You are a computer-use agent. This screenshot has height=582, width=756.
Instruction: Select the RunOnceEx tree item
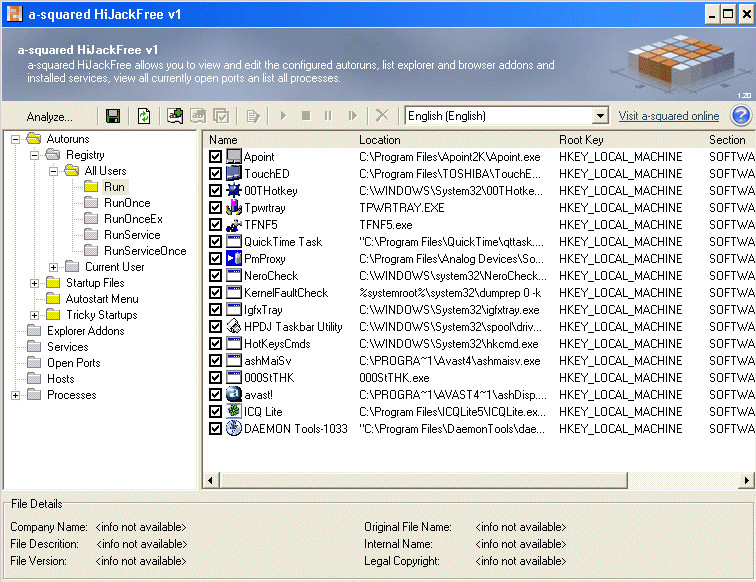point(133,218)
